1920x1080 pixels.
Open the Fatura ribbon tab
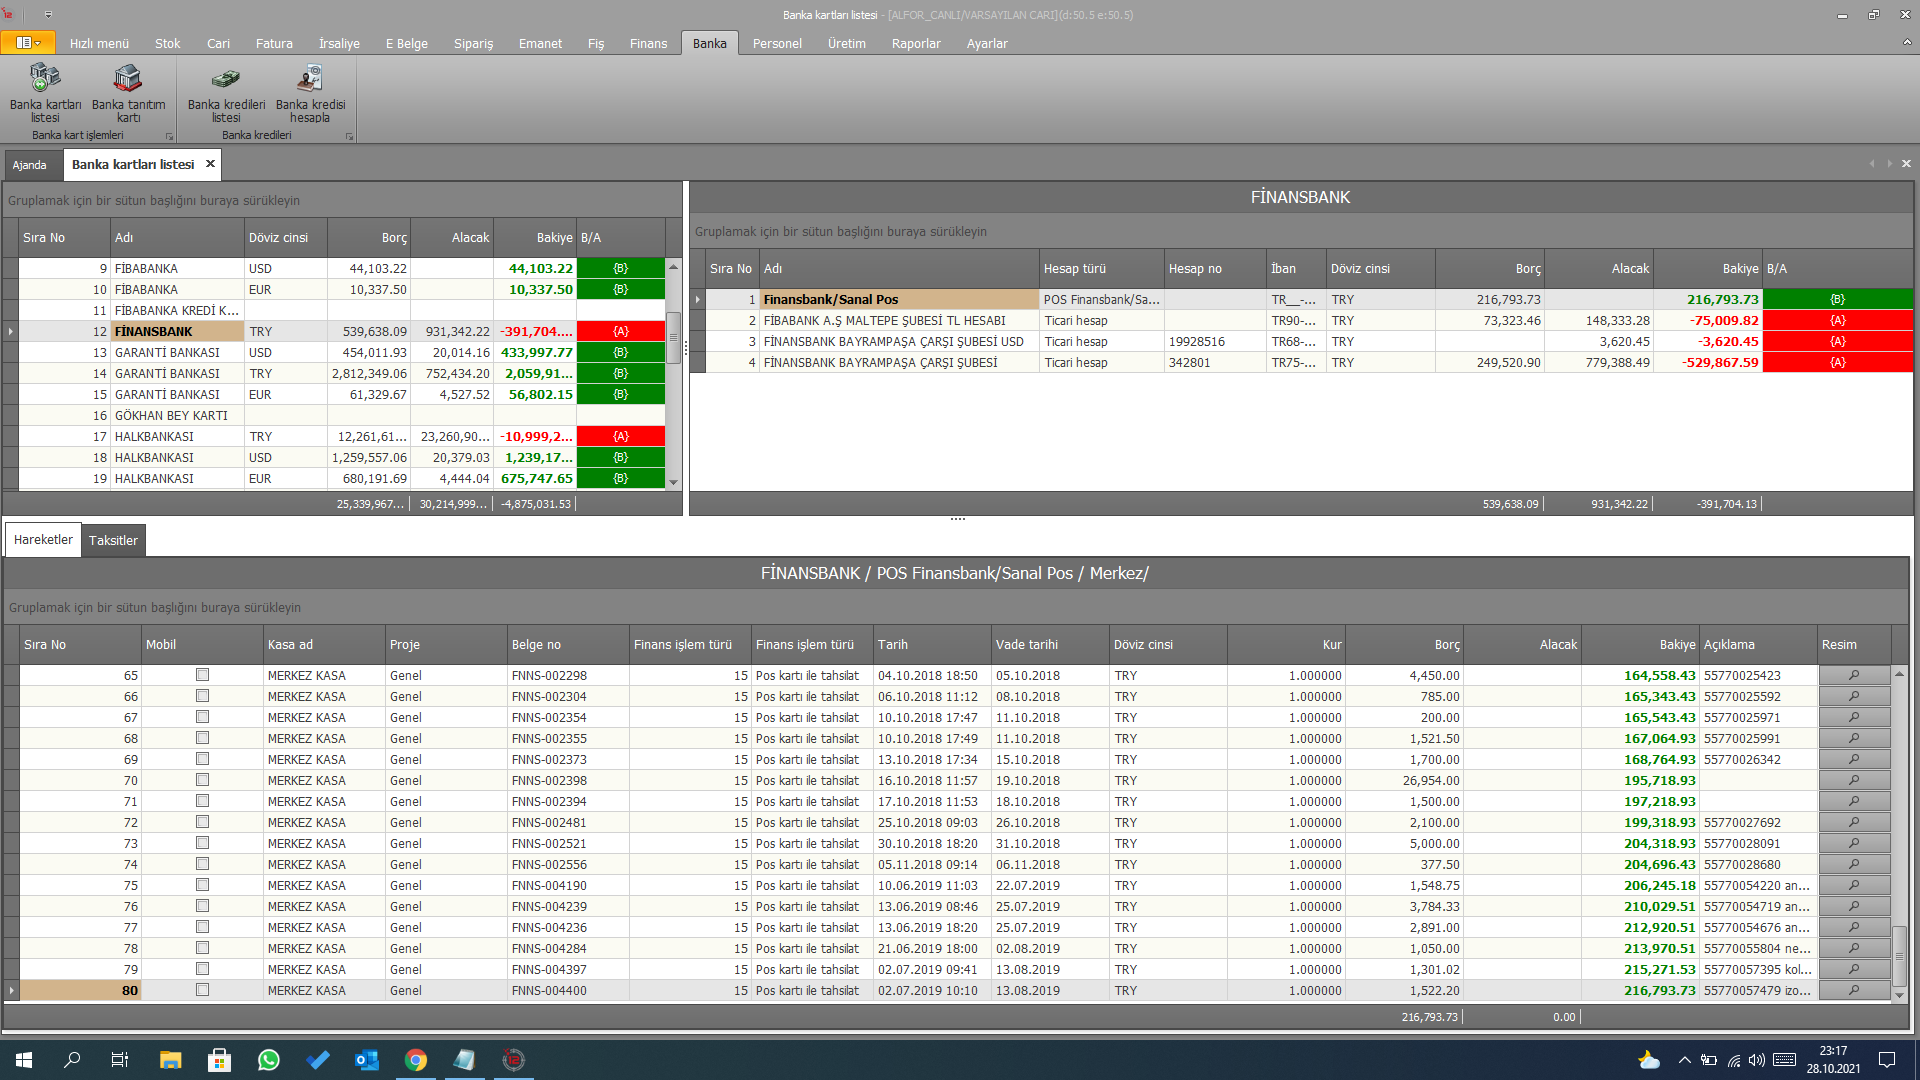click(273, 43)
